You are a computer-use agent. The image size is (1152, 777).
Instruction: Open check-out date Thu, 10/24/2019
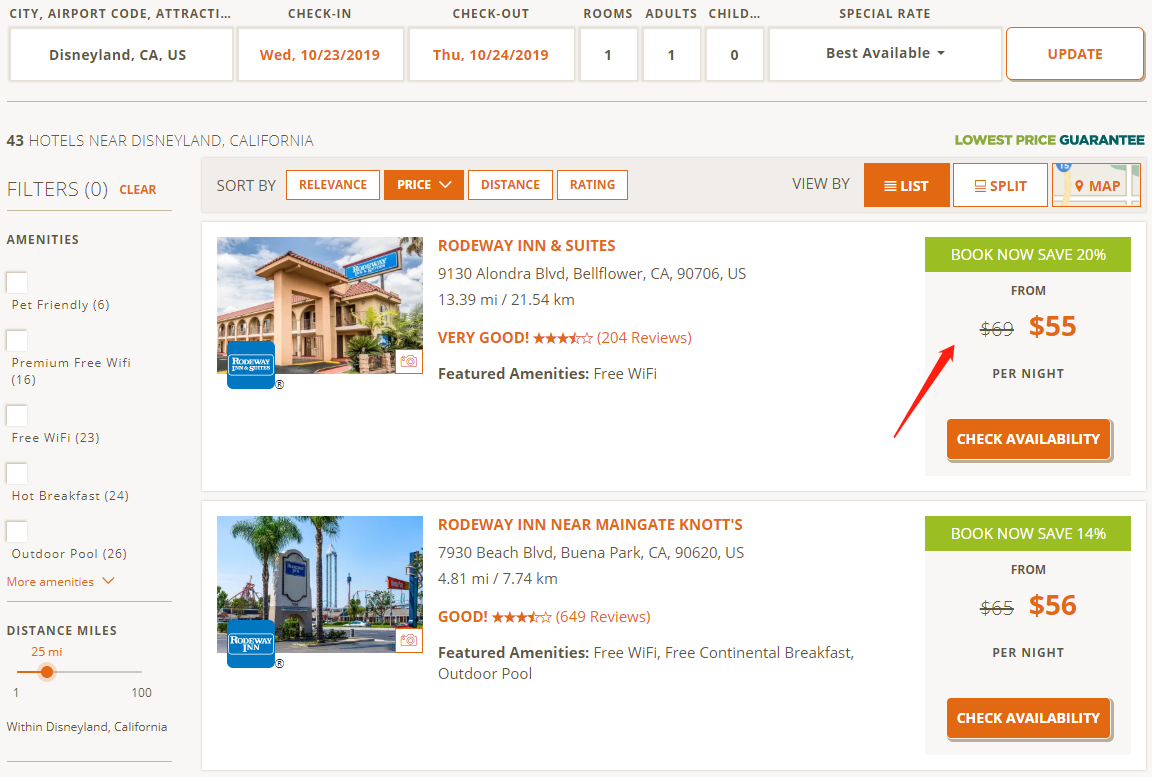(491, 54)
